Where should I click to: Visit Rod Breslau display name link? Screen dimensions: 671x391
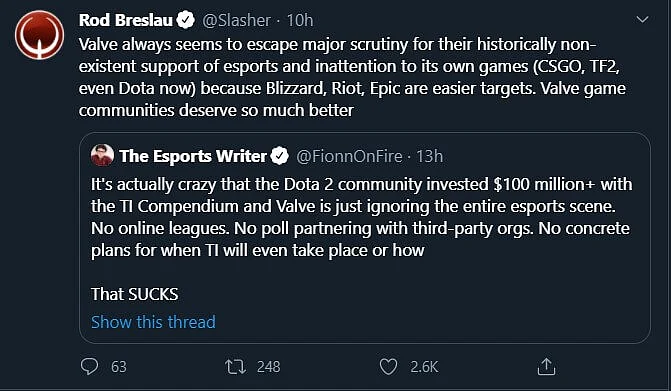[125, 20]
